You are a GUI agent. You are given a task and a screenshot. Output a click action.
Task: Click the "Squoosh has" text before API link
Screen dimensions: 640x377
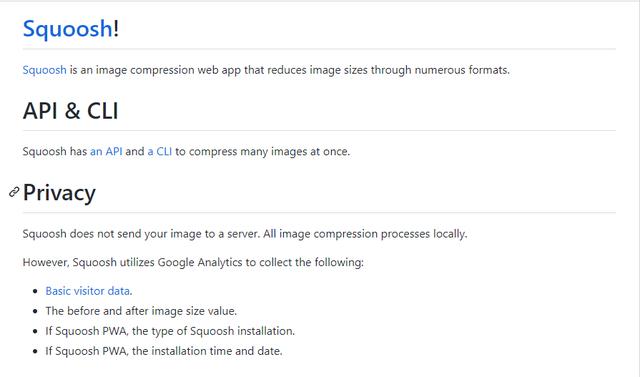click(x=55, y=151)
